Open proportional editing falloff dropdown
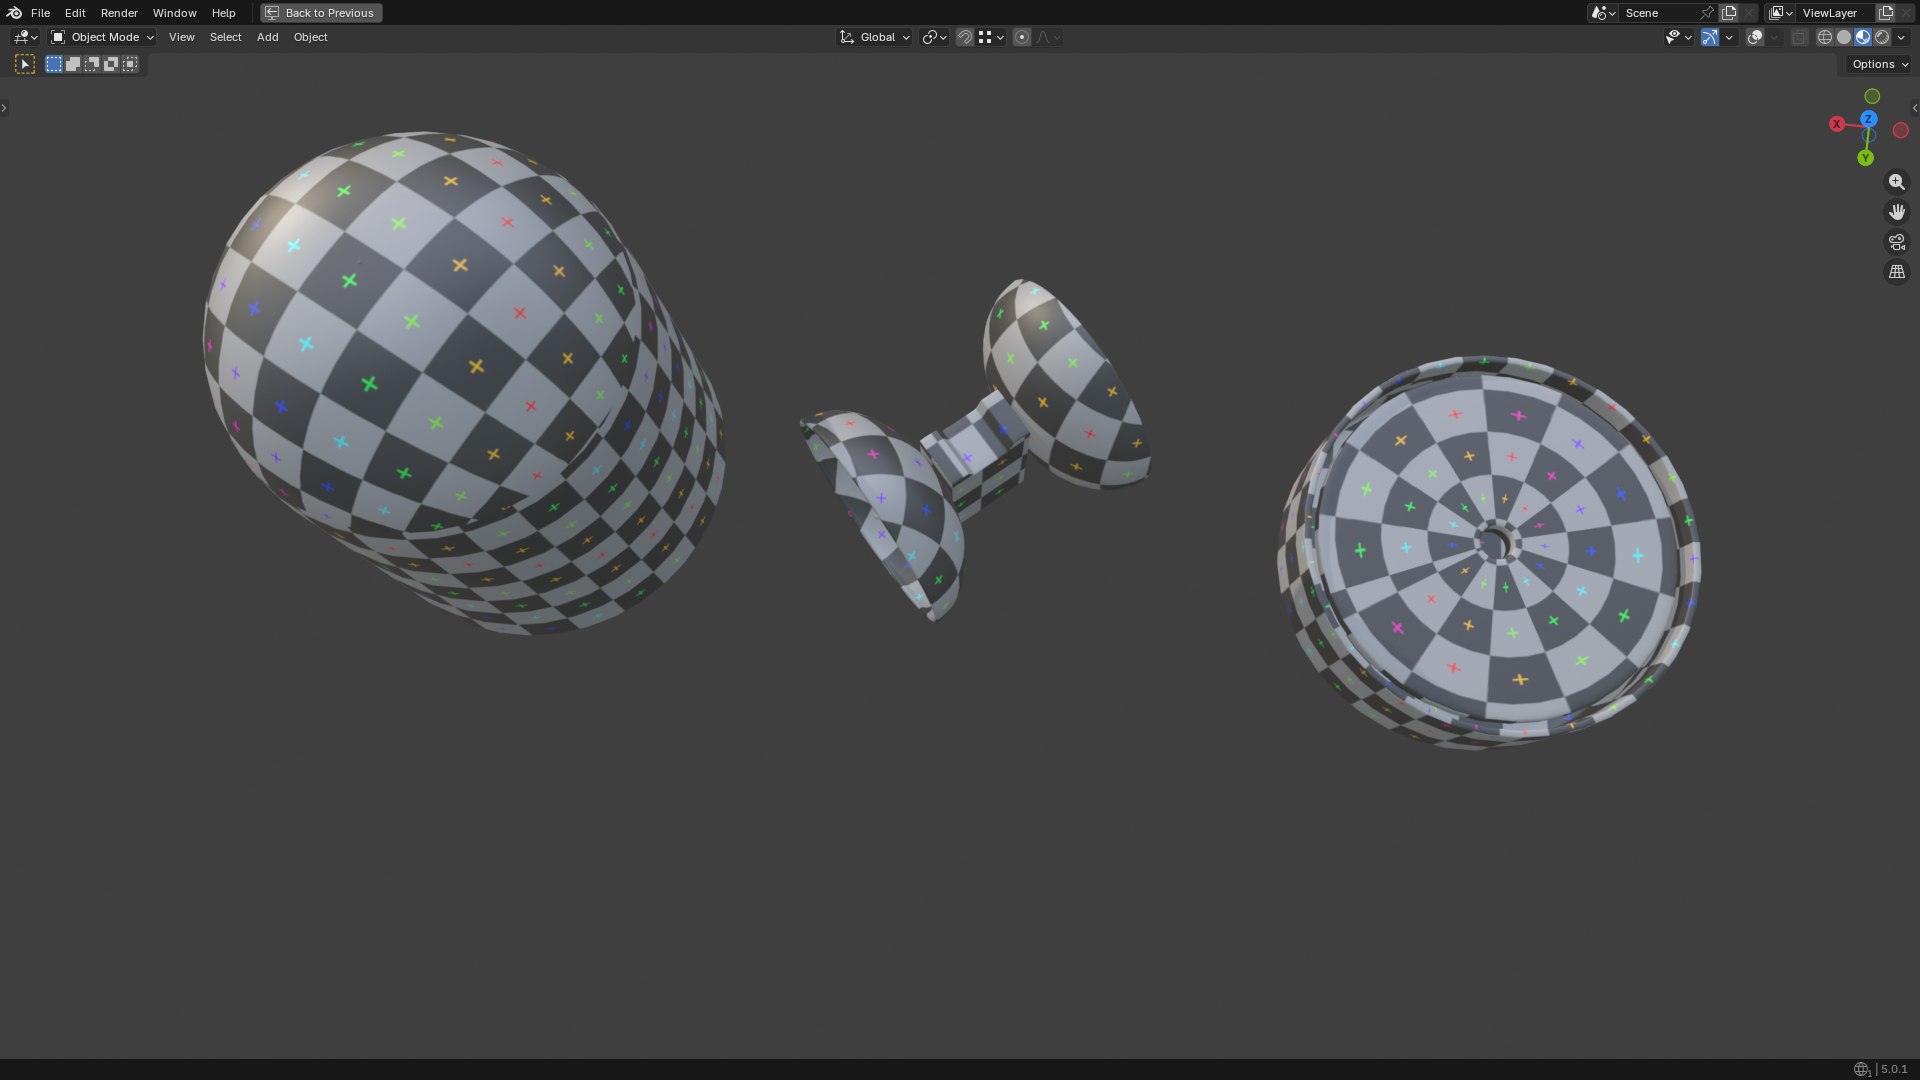This screenshot has width=1920, height=1080. click(x=1048, y=37)
